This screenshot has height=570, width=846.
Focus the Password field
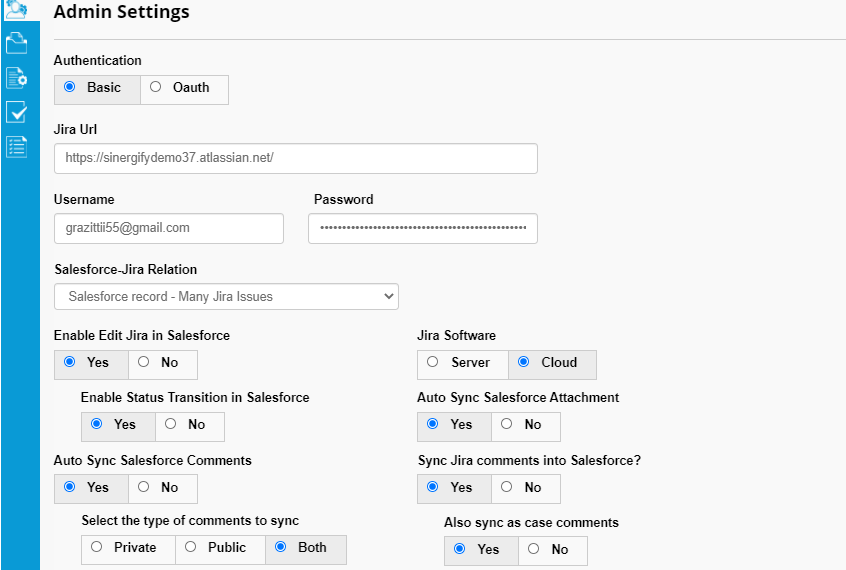423,228
